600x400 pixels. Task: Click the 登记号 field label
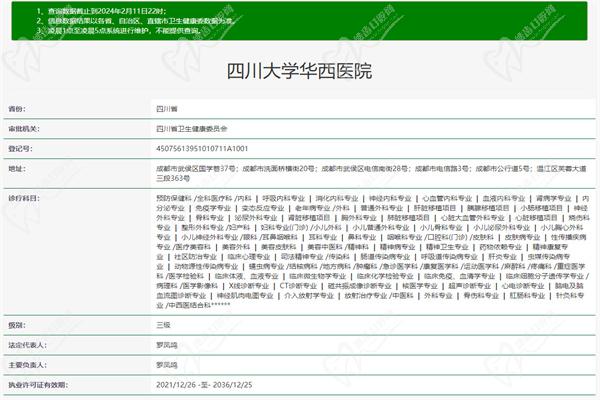coord(17,148)
